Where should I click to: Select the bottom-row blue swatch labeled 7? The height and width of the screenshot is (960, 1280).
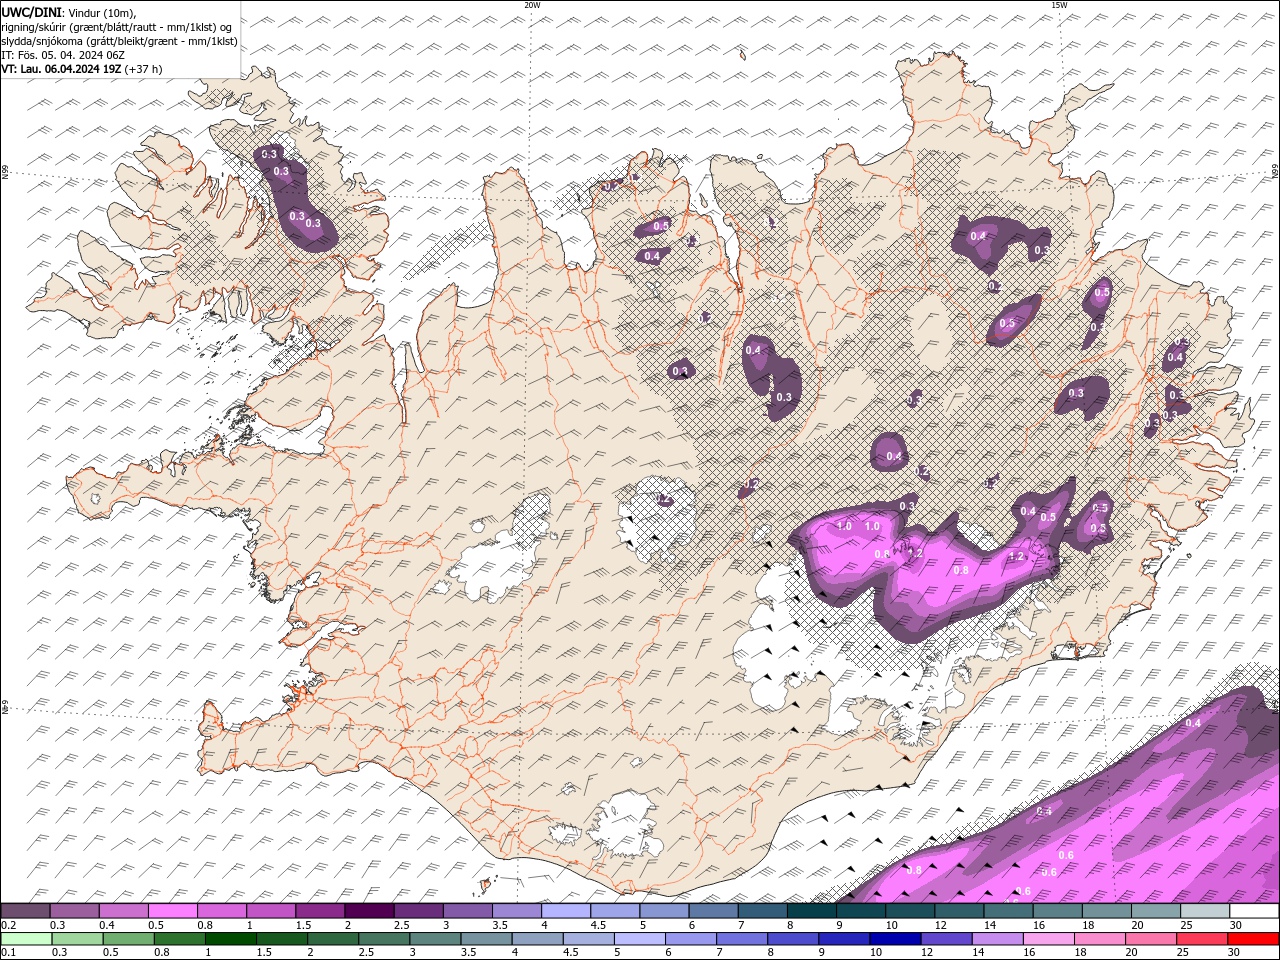[x=742, y=939]
